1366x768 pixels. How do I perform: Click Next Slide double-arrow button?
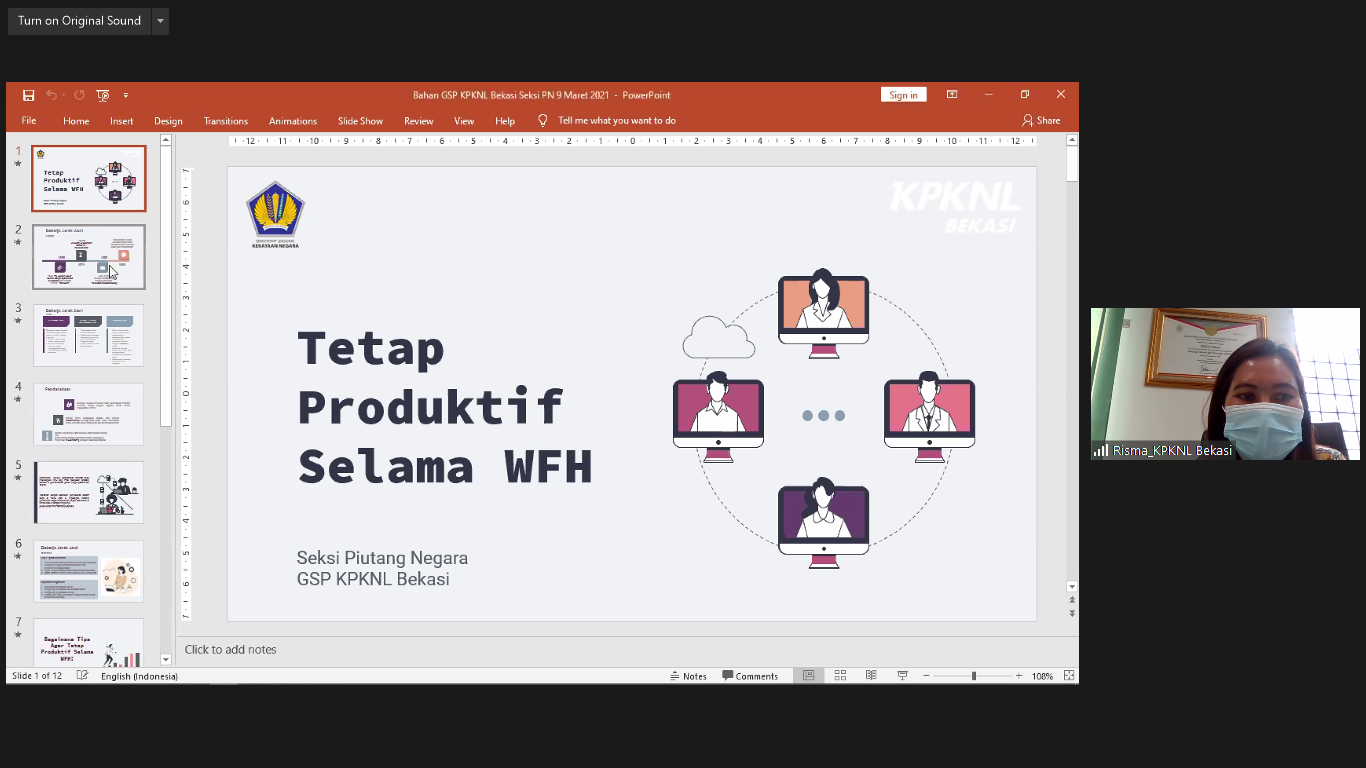tap(1072, 613)
